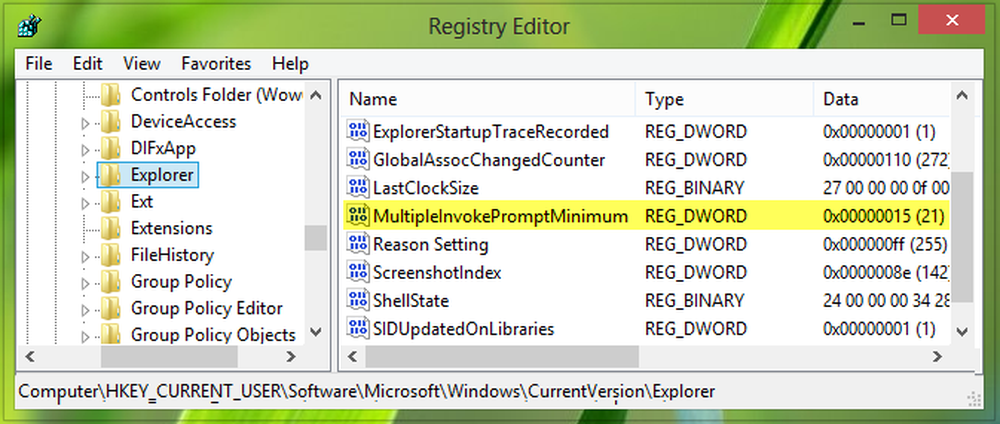Click the values pane scroll right arrow
Screen dimensions: 1000x424
point(938,356)
